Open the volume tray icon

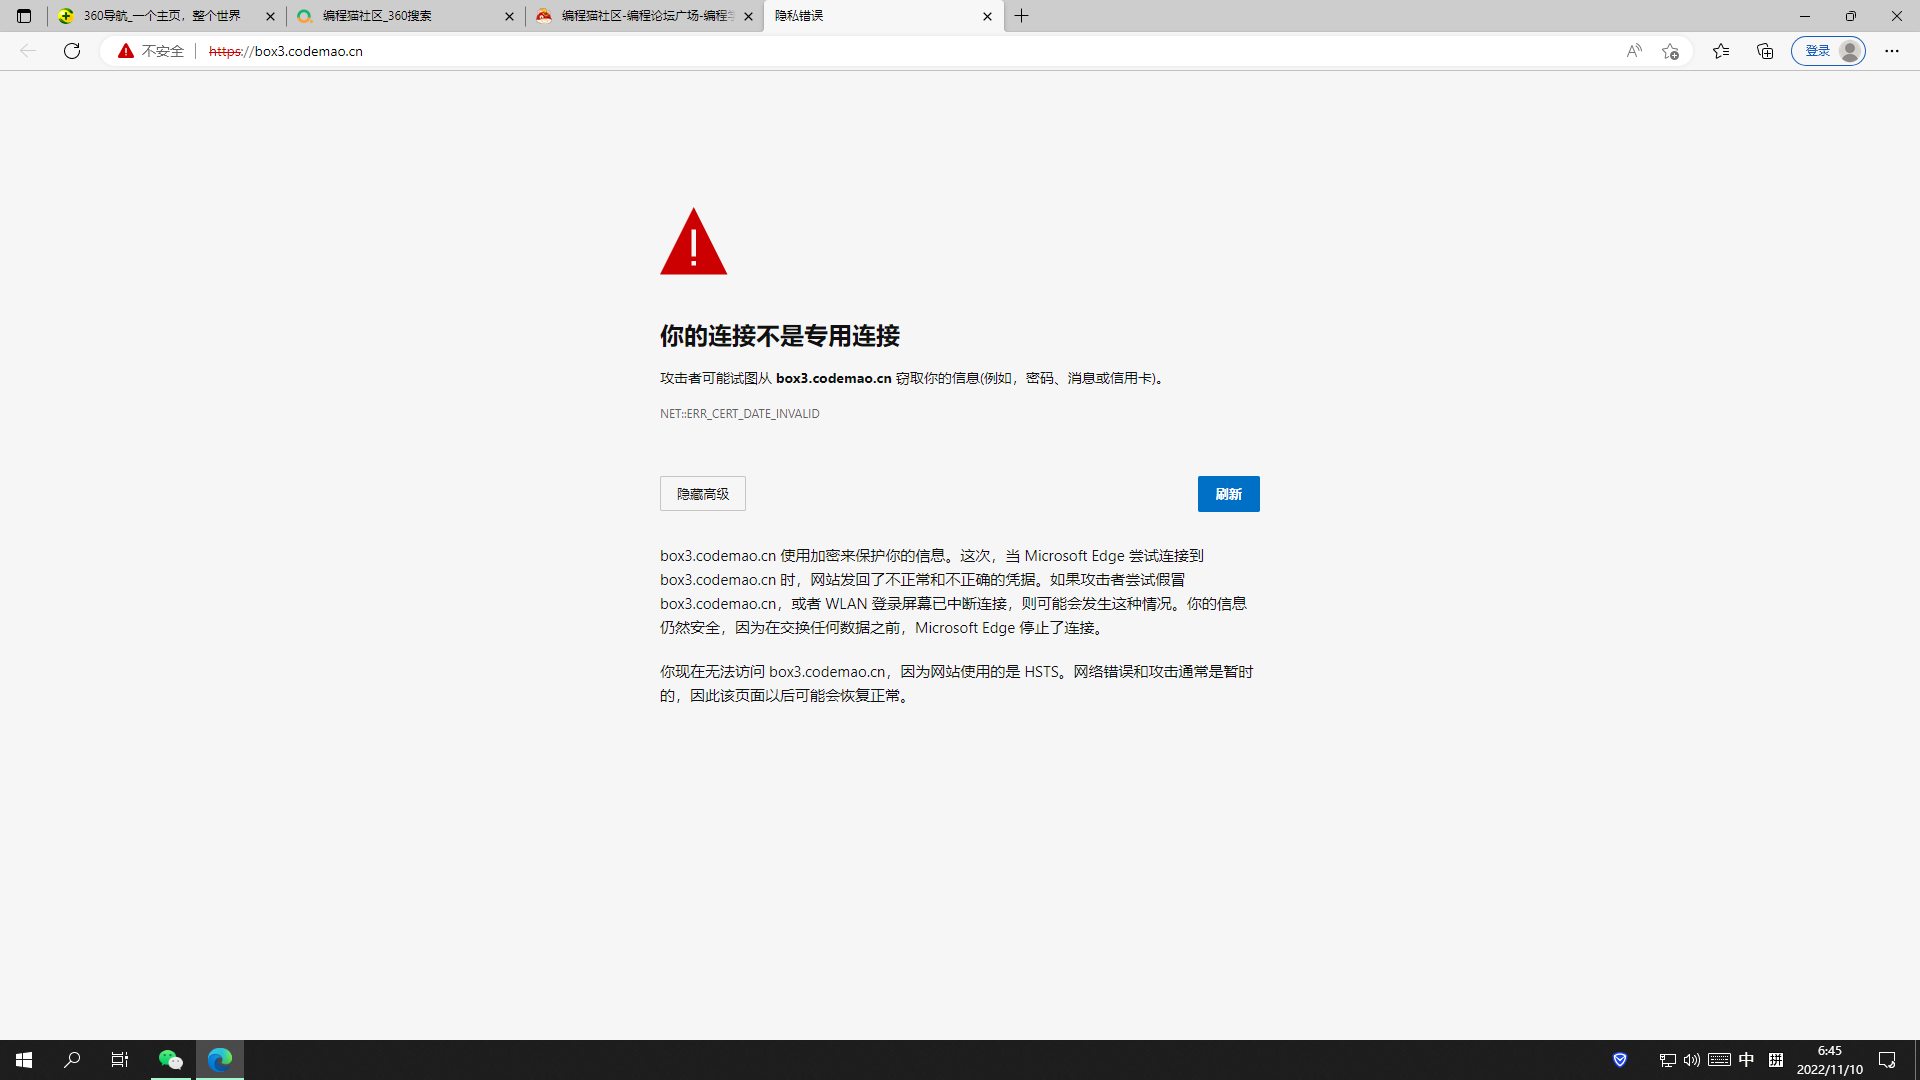pyautogui.click(x=1692, y=1060)
